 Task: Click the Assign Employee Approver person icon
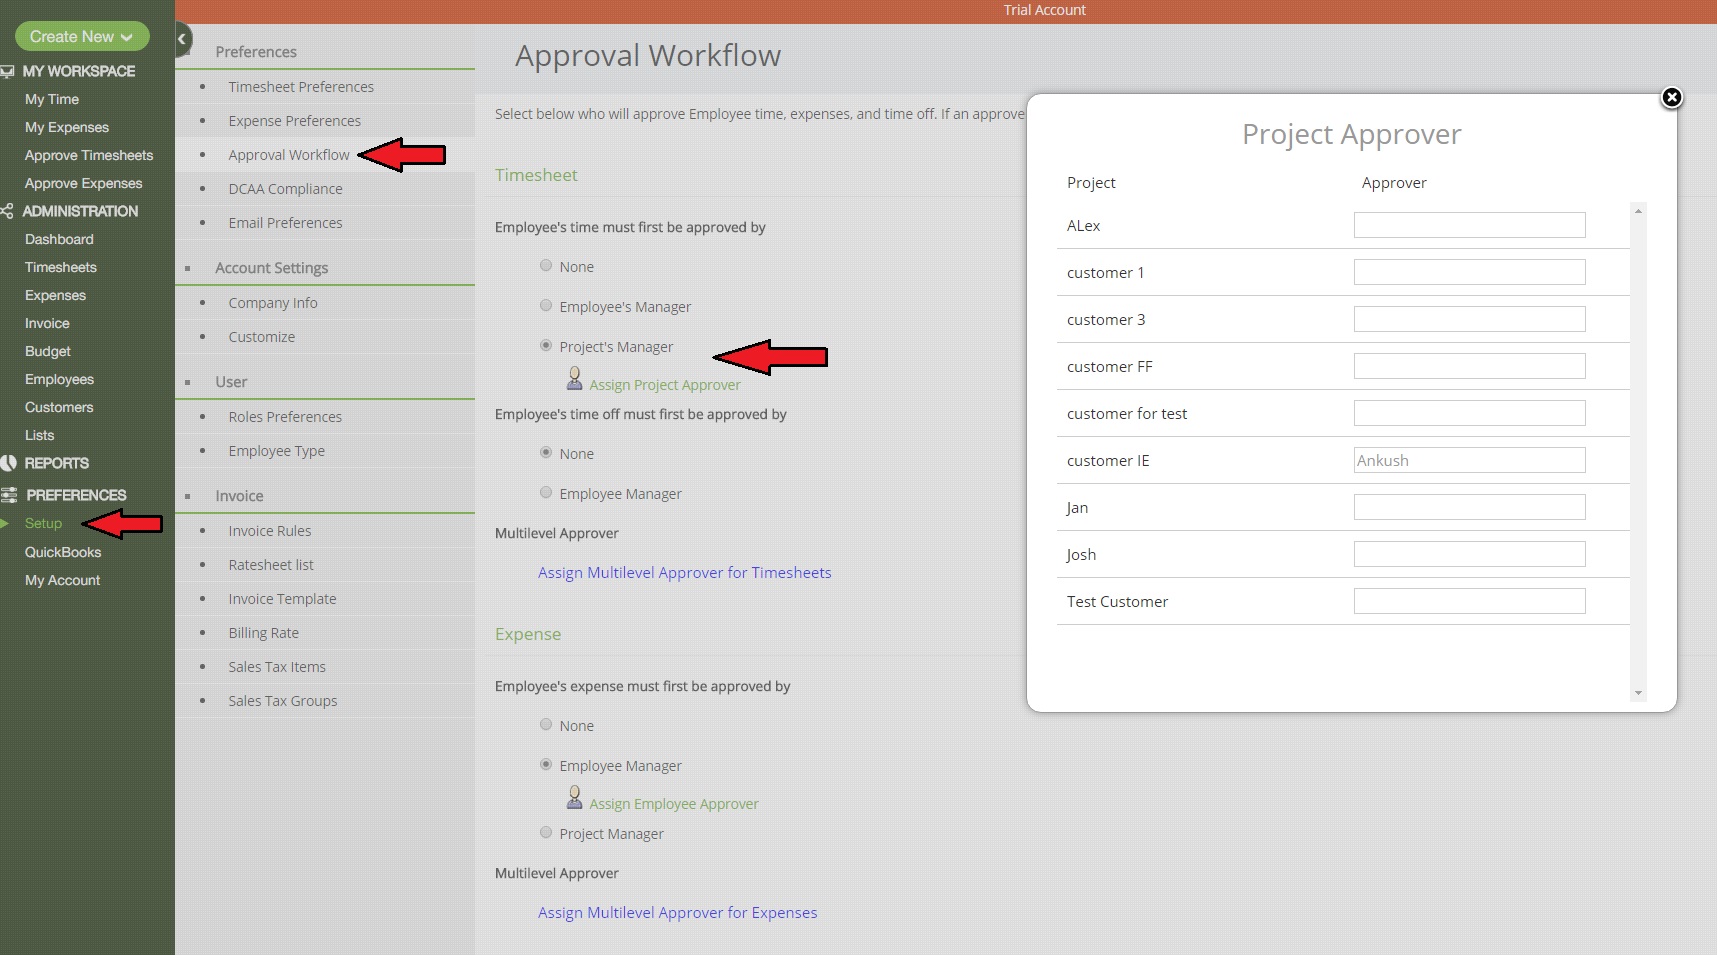pos(575,798)
